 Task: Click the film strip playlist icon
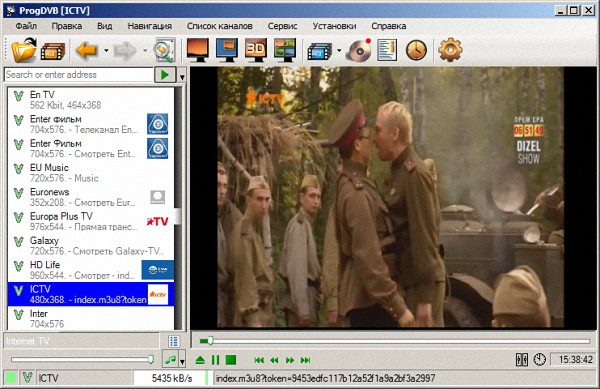(52, 51)
